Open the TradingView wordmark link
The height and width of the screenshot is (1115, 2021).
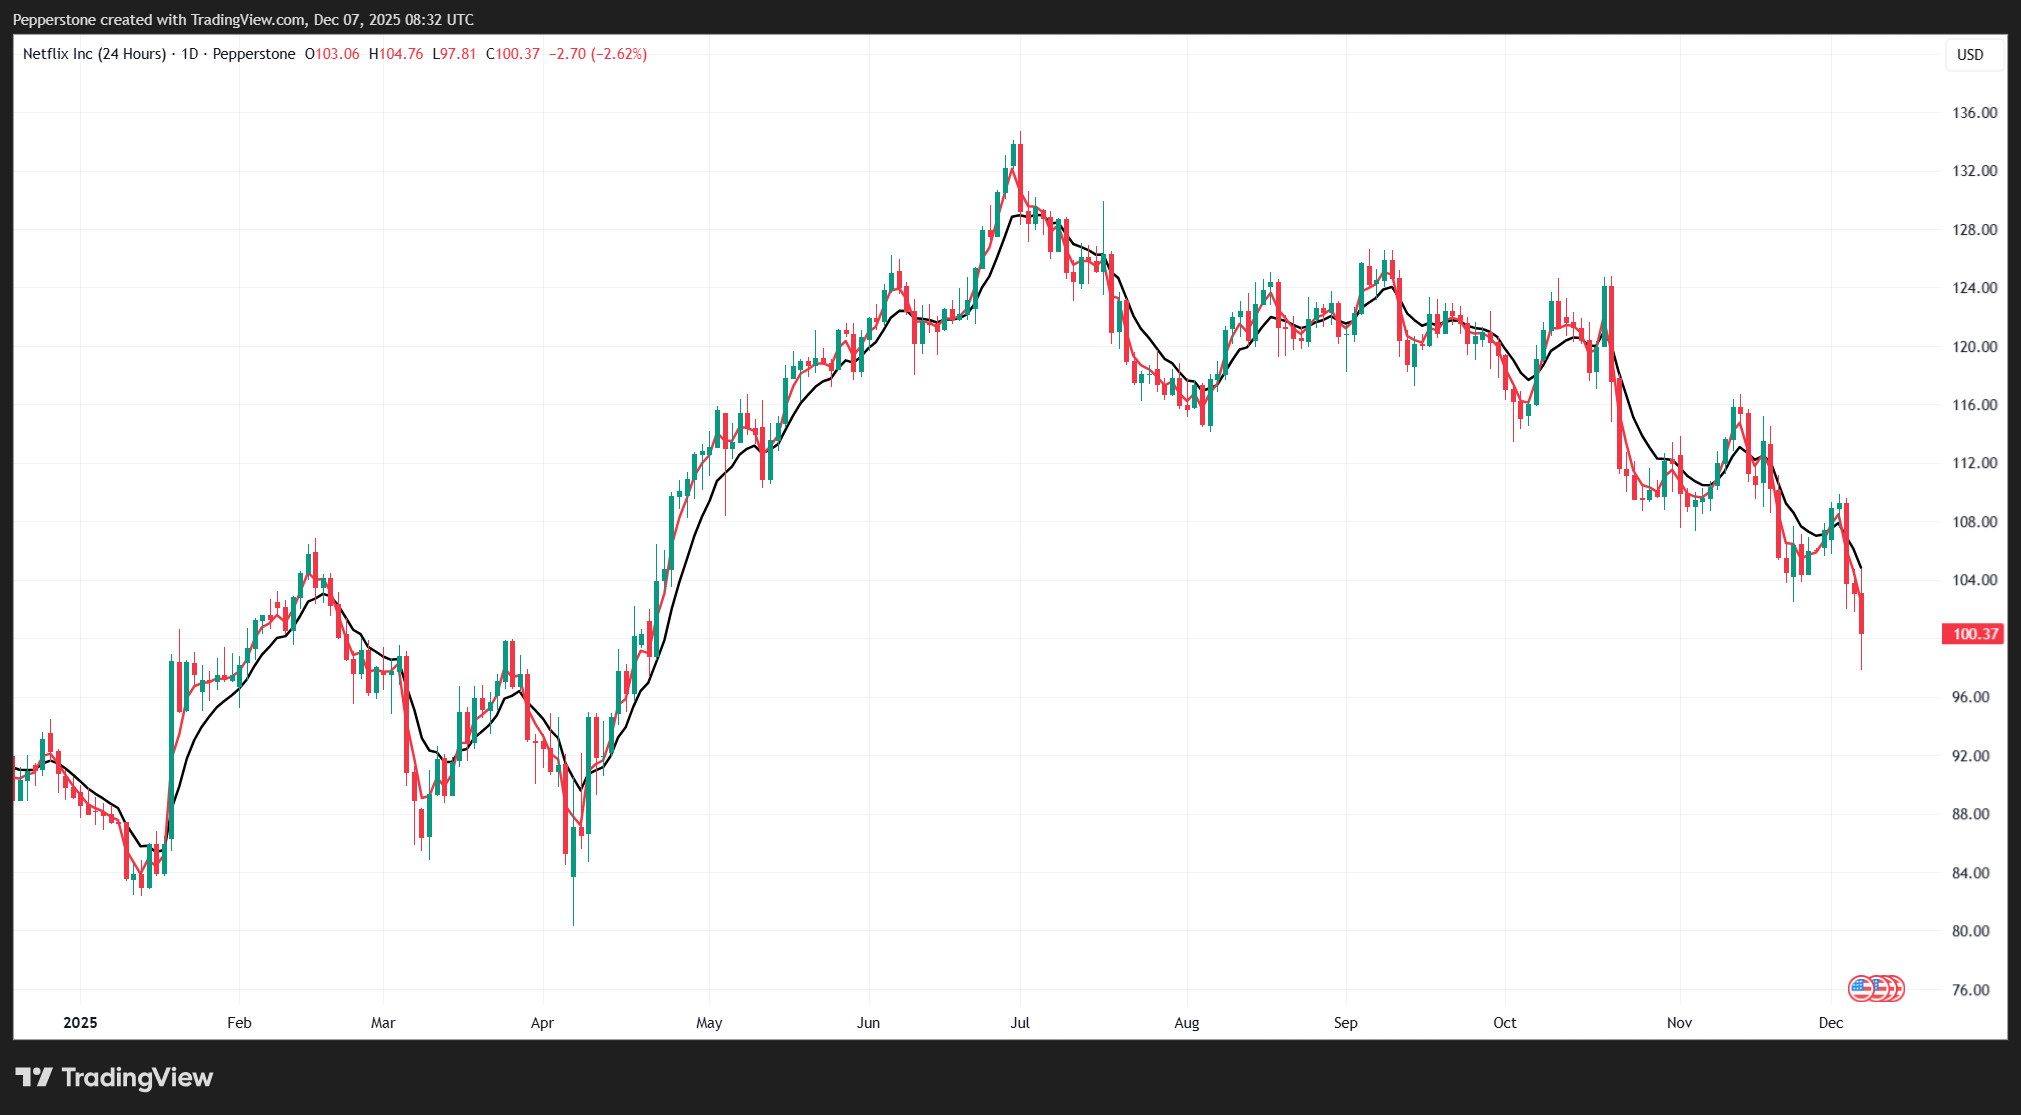pos(137,1077)
